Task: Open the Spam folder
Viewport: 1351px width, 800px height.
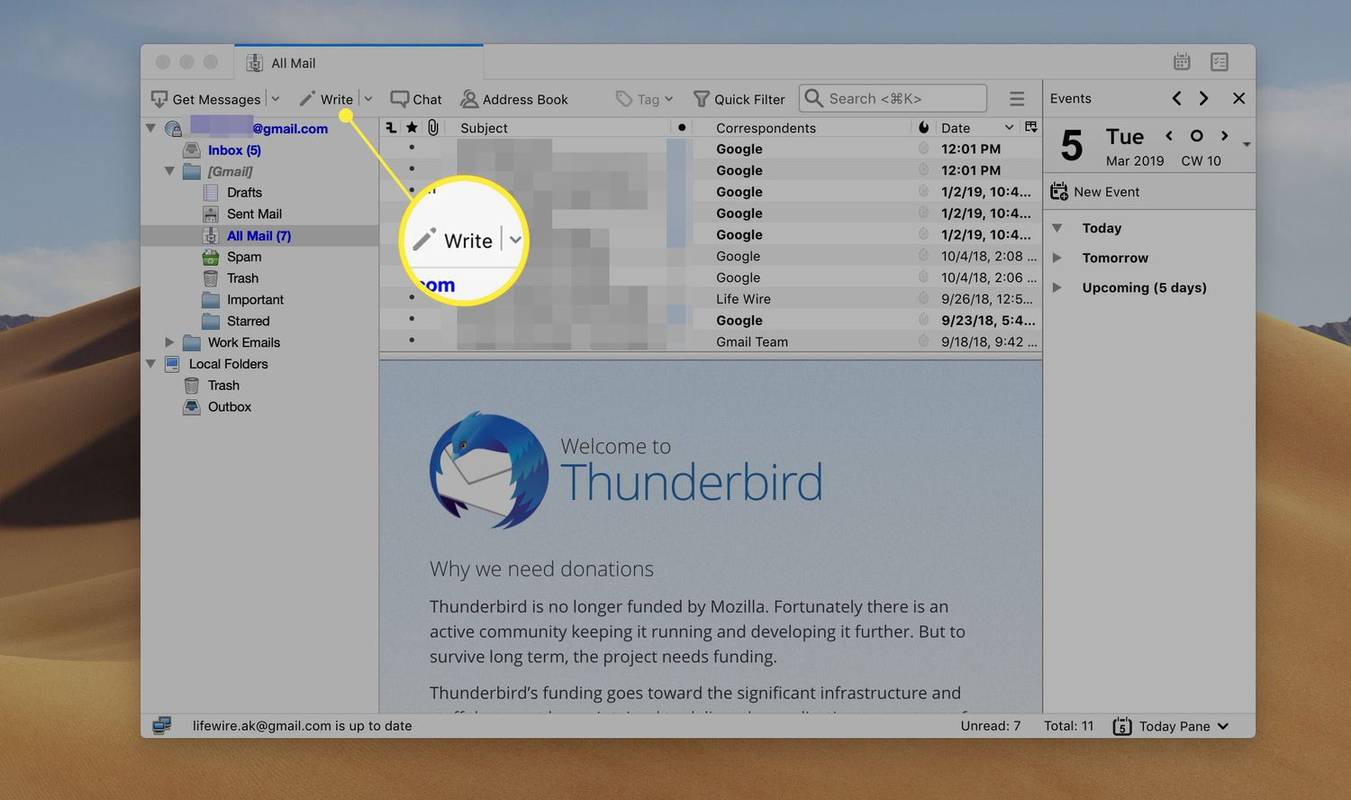Action: tap(244, 257)
